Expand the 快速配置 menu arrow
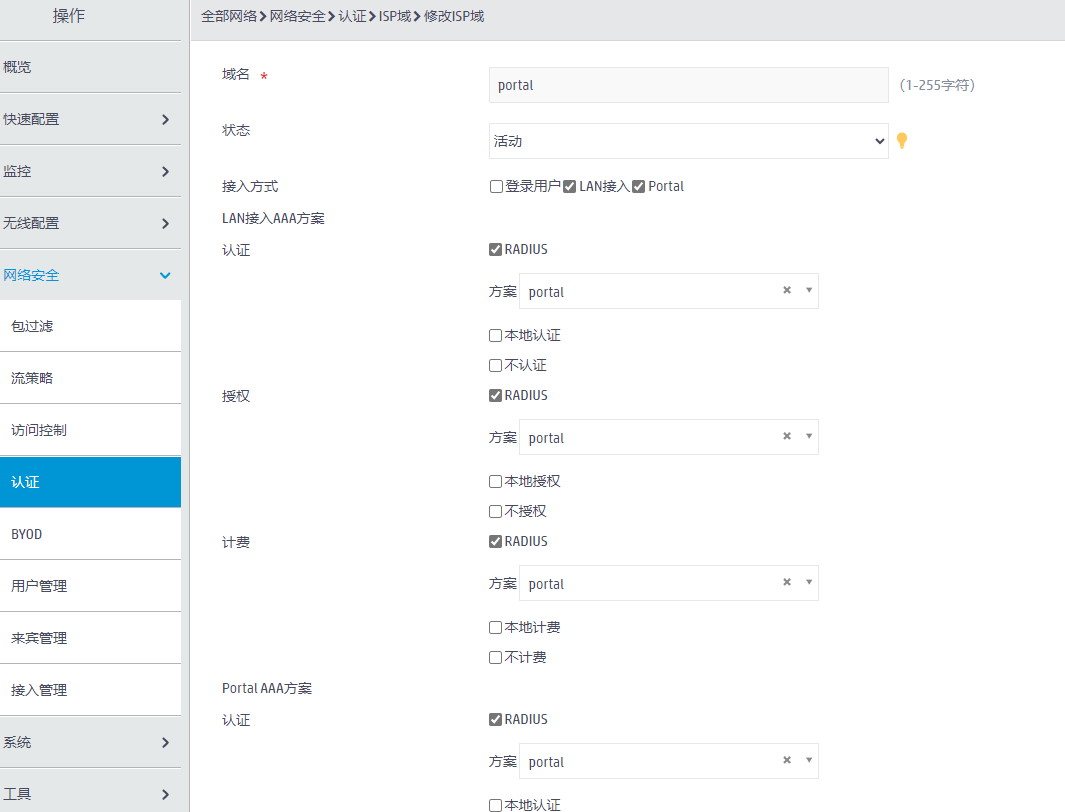Viewport: 1065px width, 812px height. pos(165,119)
